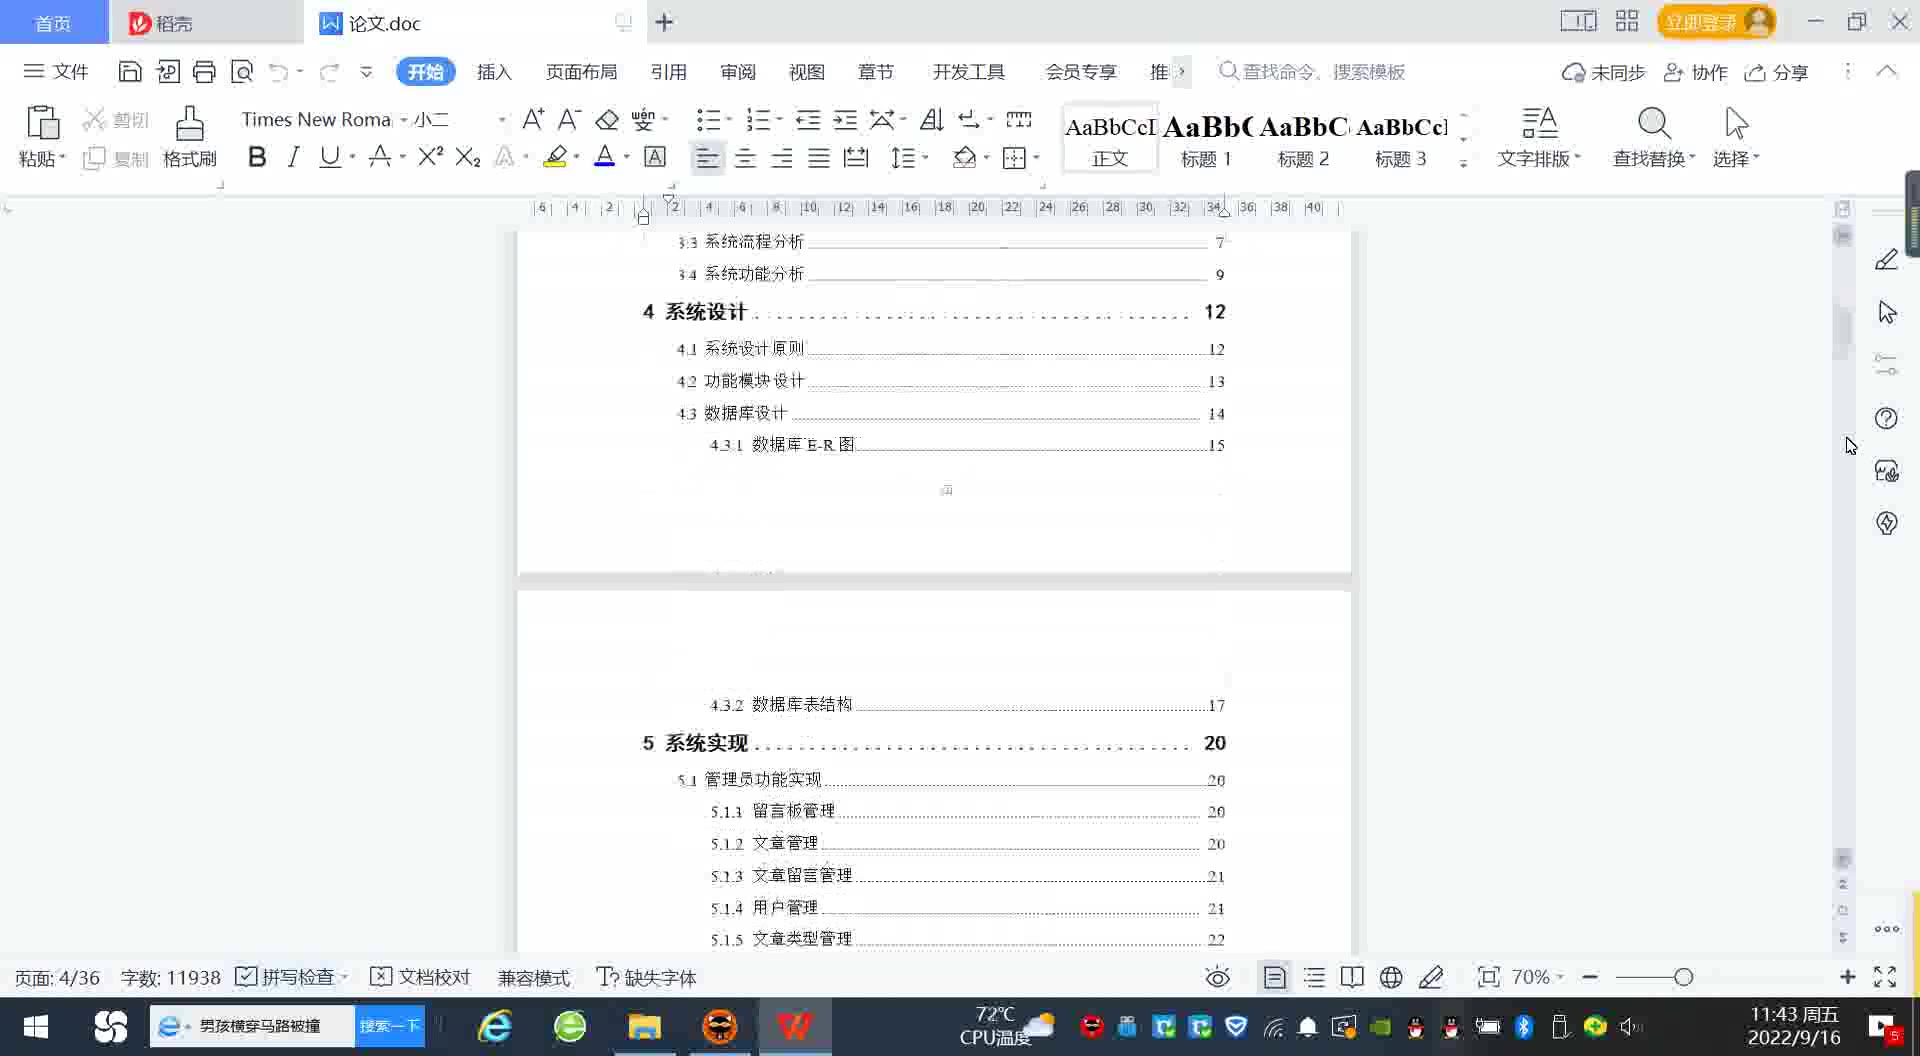Apply superscript X² formatting
Screen dimensions: 1920x1056
coord(430,157)
